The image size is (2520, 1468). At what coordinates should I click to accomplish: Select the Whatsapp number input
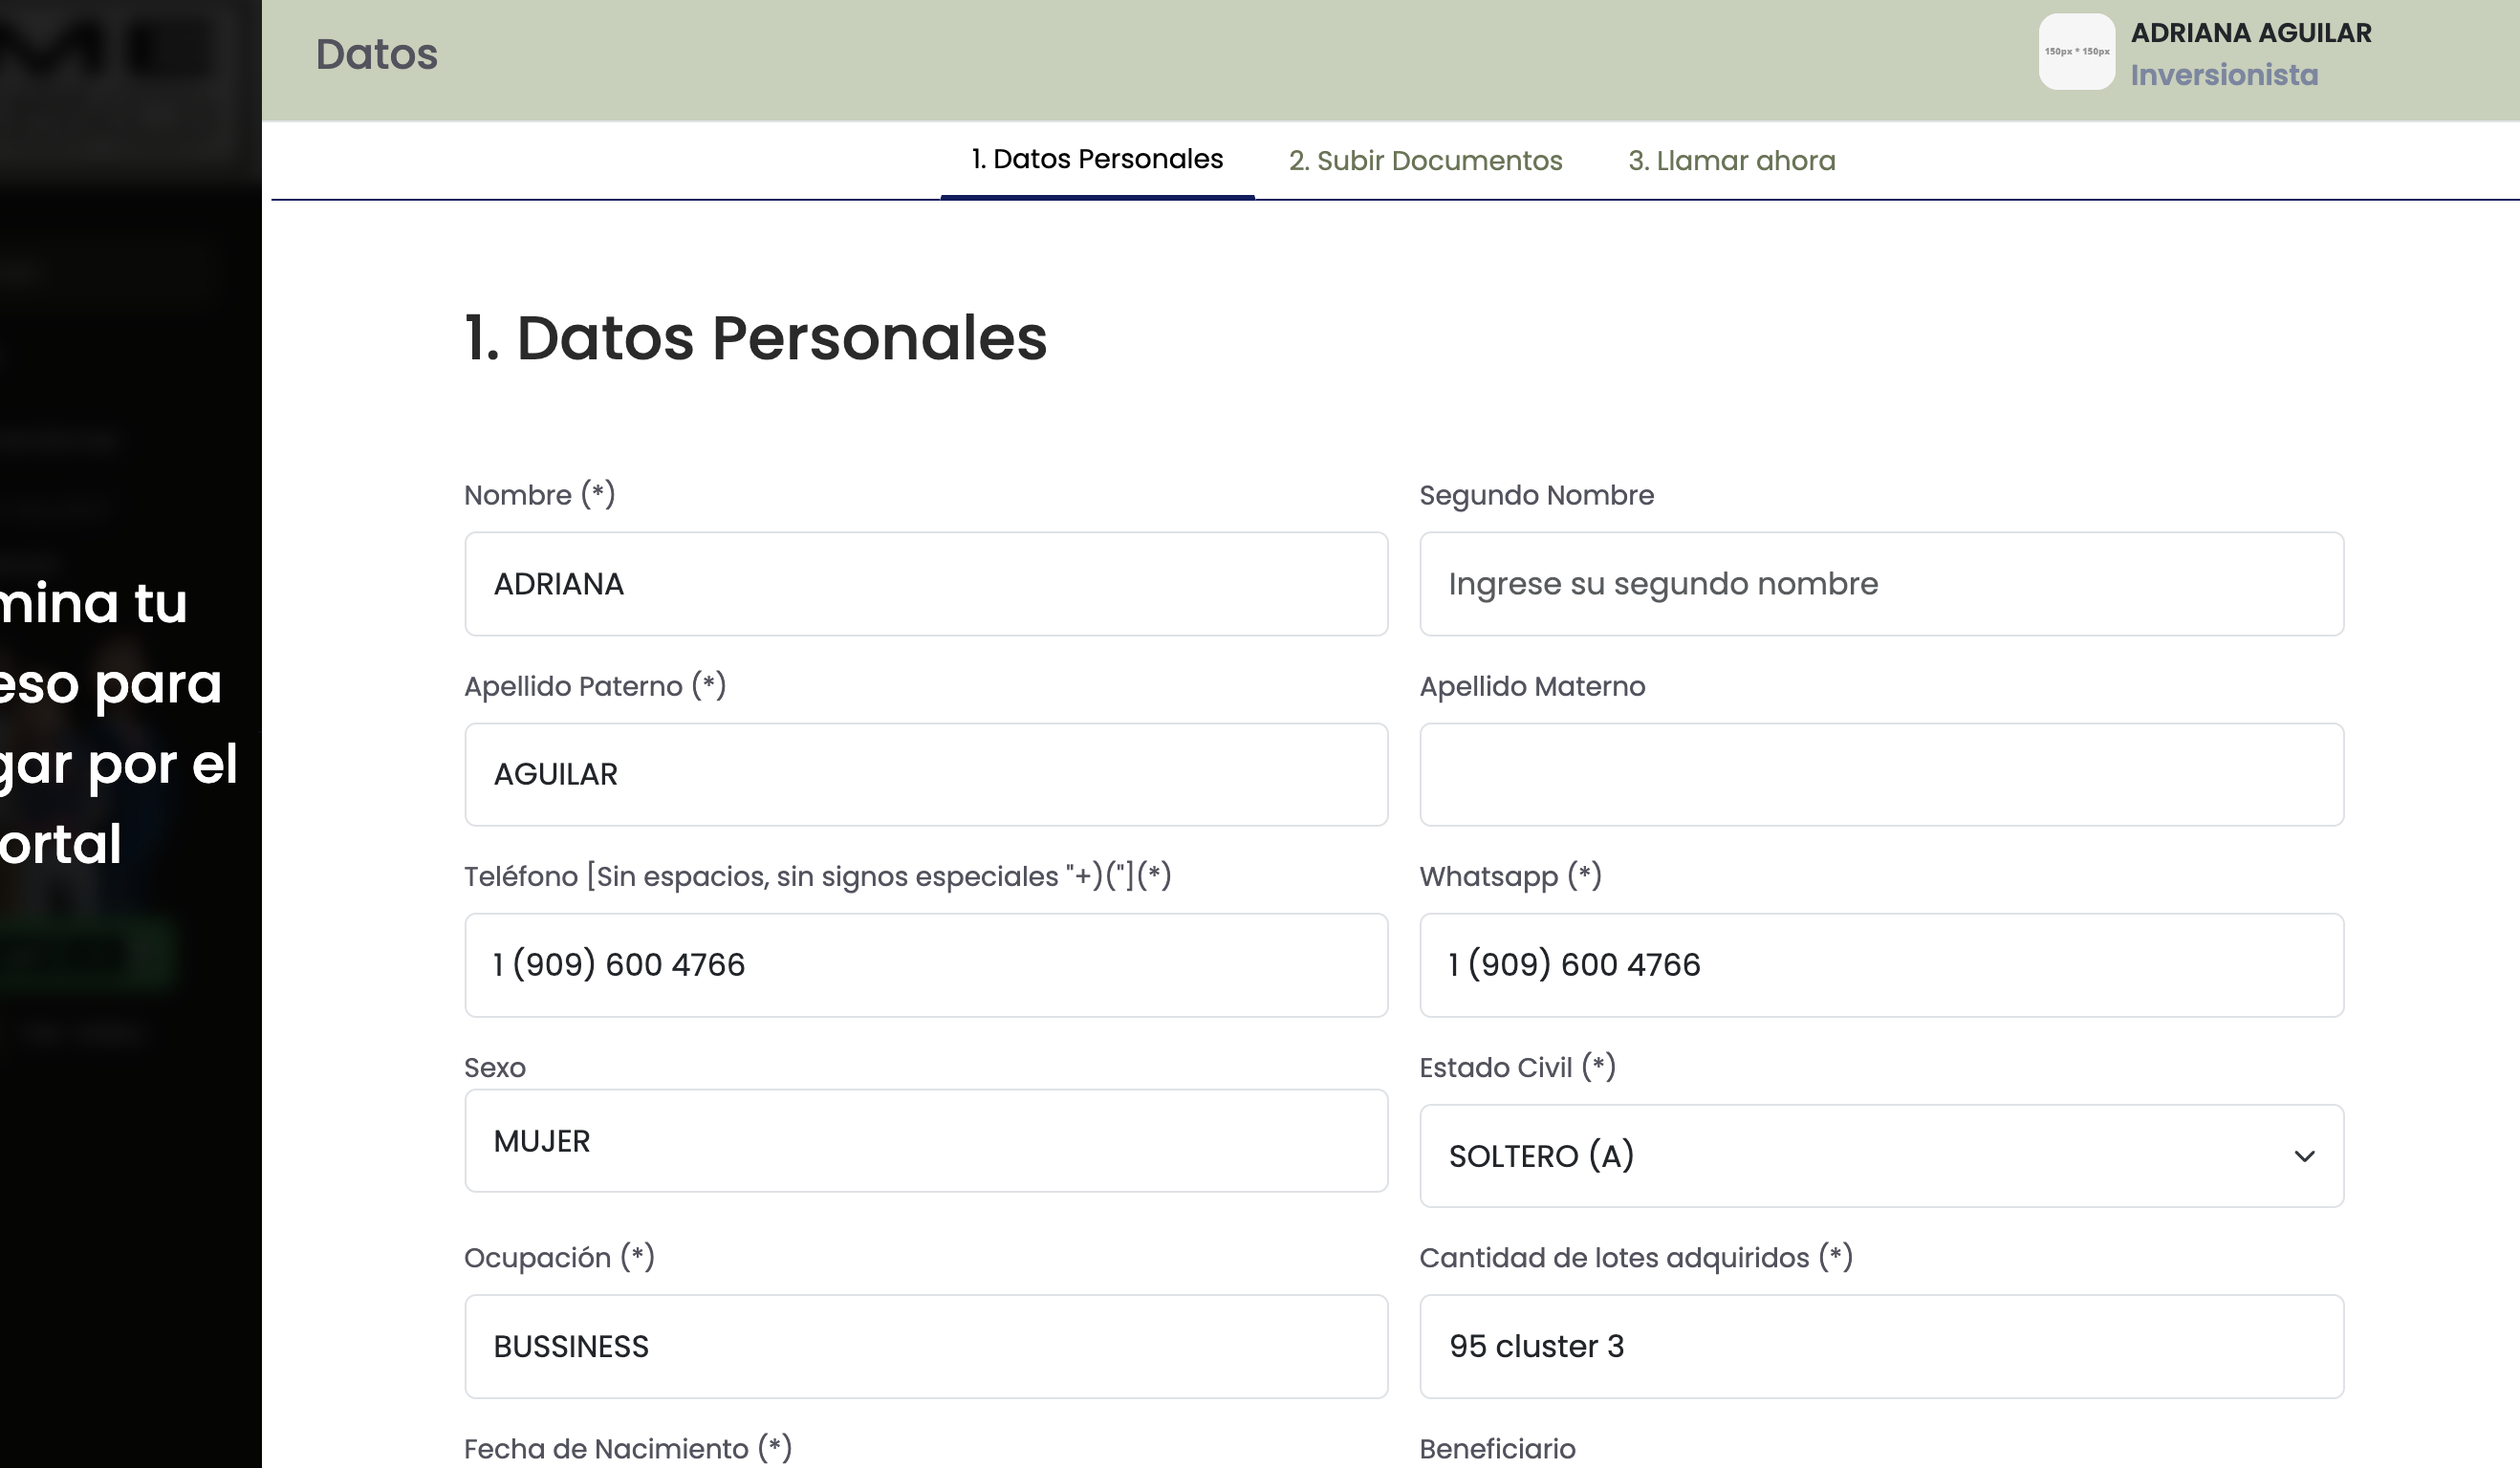[1880, 965]
